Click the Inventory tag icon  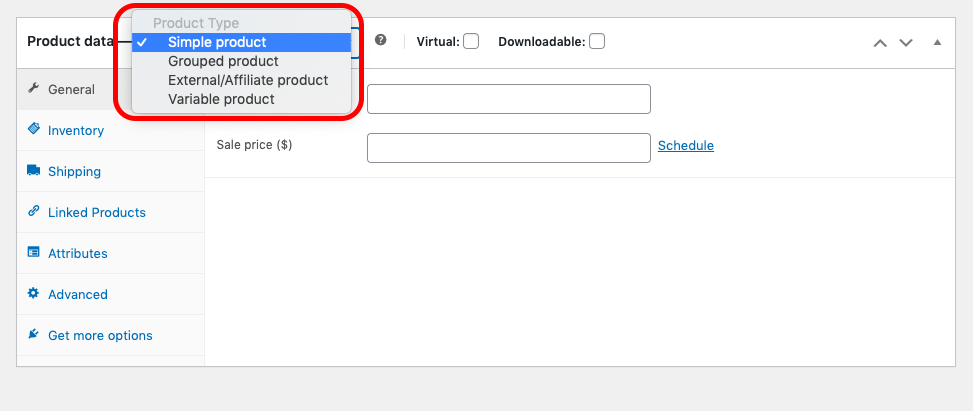(x=34, y=129)
